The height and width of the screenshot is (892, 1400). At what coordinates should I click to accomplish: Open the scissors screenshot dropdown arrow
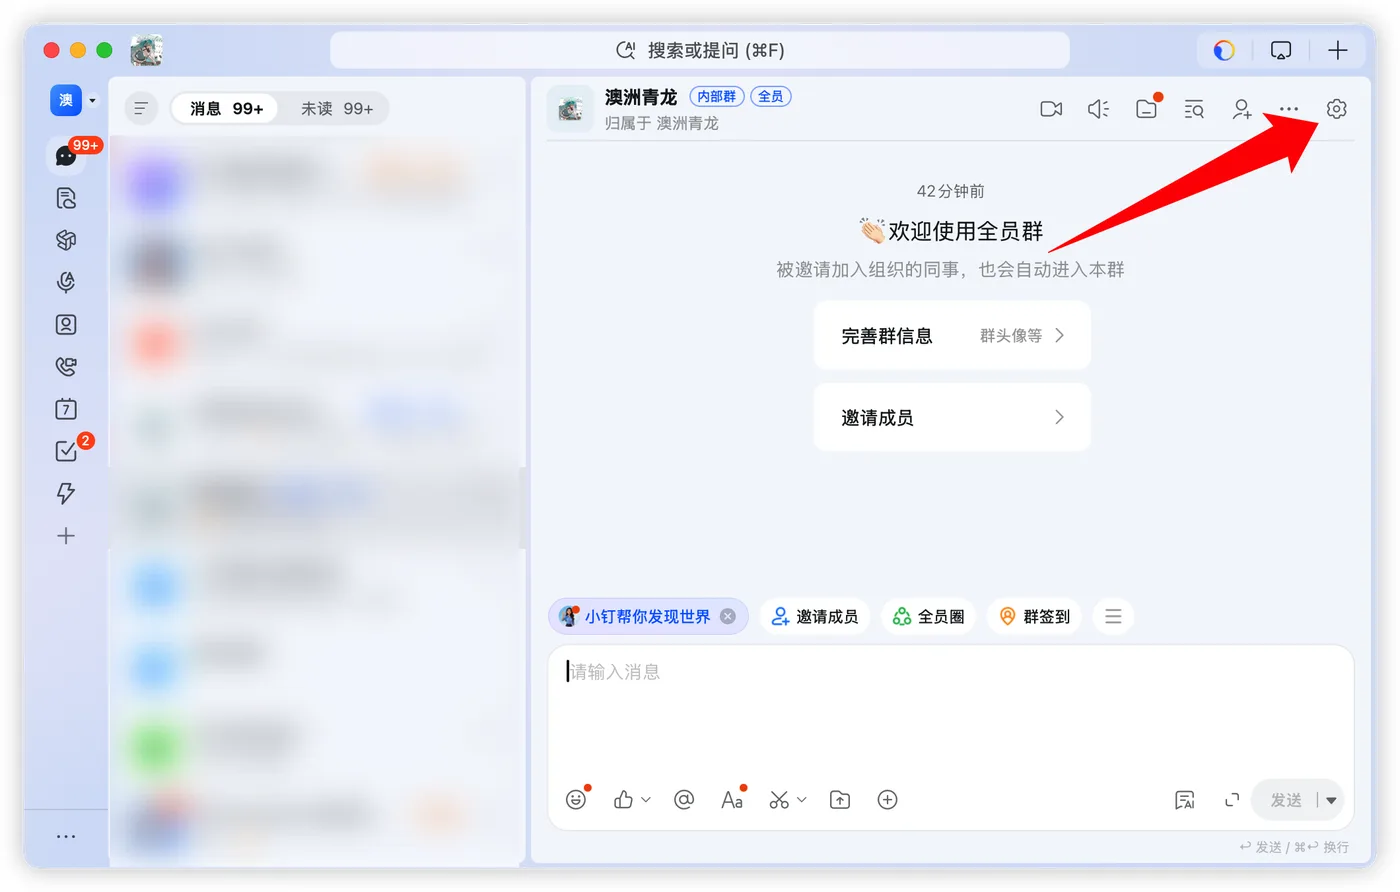pyautogui.click(x=801, y=800)
